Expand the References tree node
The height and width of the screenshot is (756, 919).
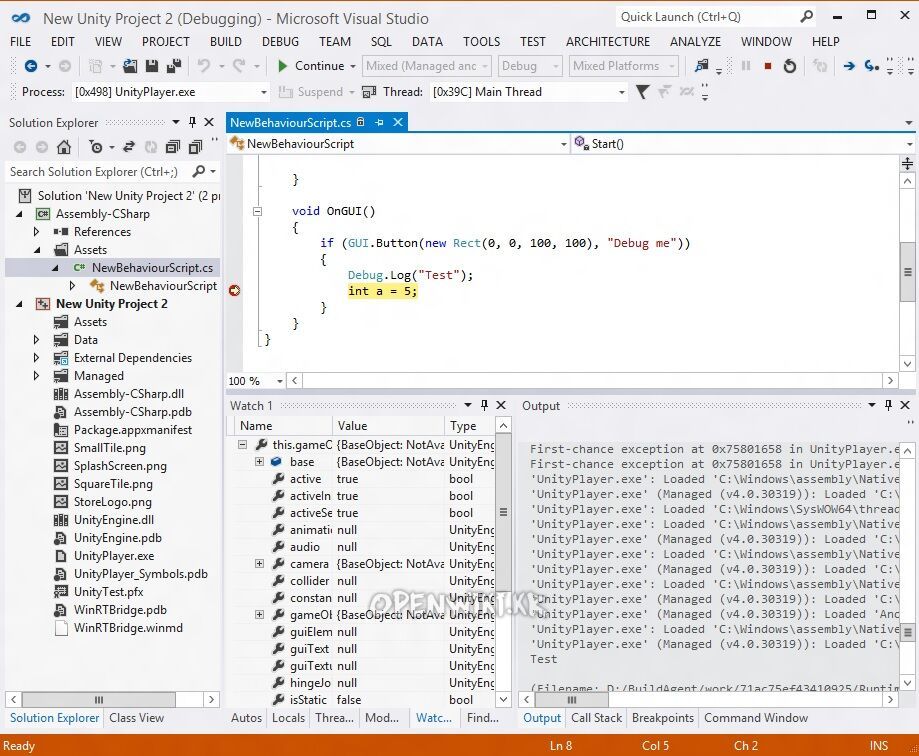click(36, 232)
